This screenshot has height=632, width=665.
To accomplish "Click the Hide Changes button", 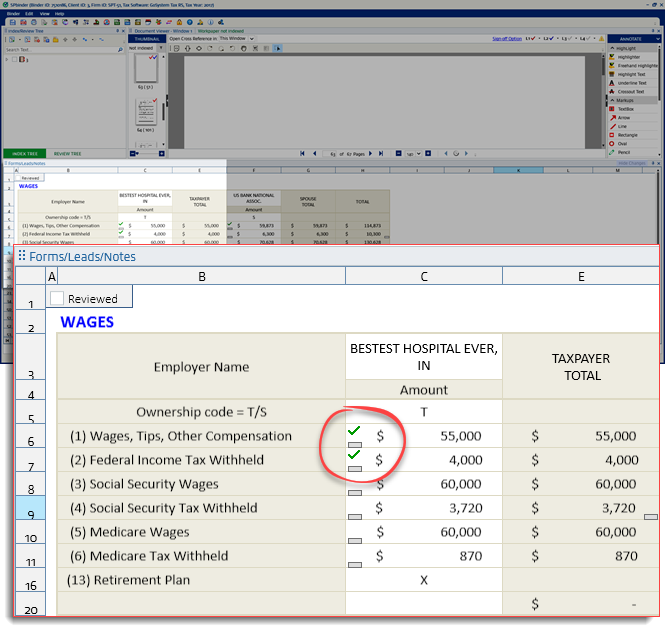I will pos(631,162).
